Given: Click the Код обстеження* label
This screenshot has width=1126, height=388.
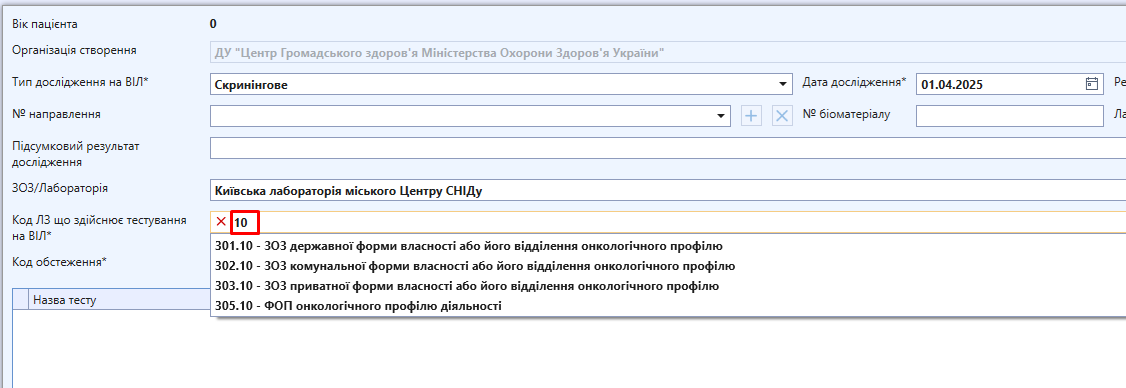Looking at the screenshot, I should 60,262.
